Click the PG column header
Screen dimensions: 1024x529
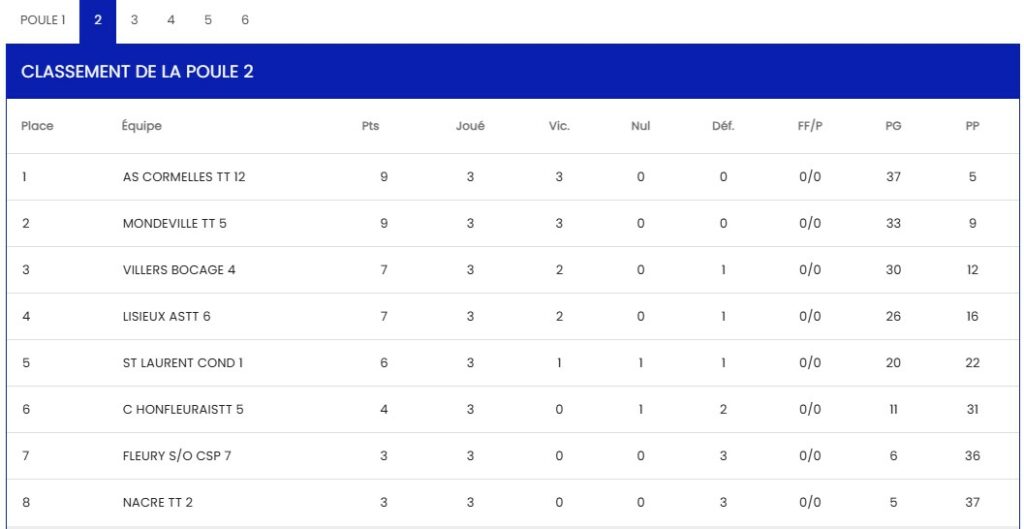point(893,126)
